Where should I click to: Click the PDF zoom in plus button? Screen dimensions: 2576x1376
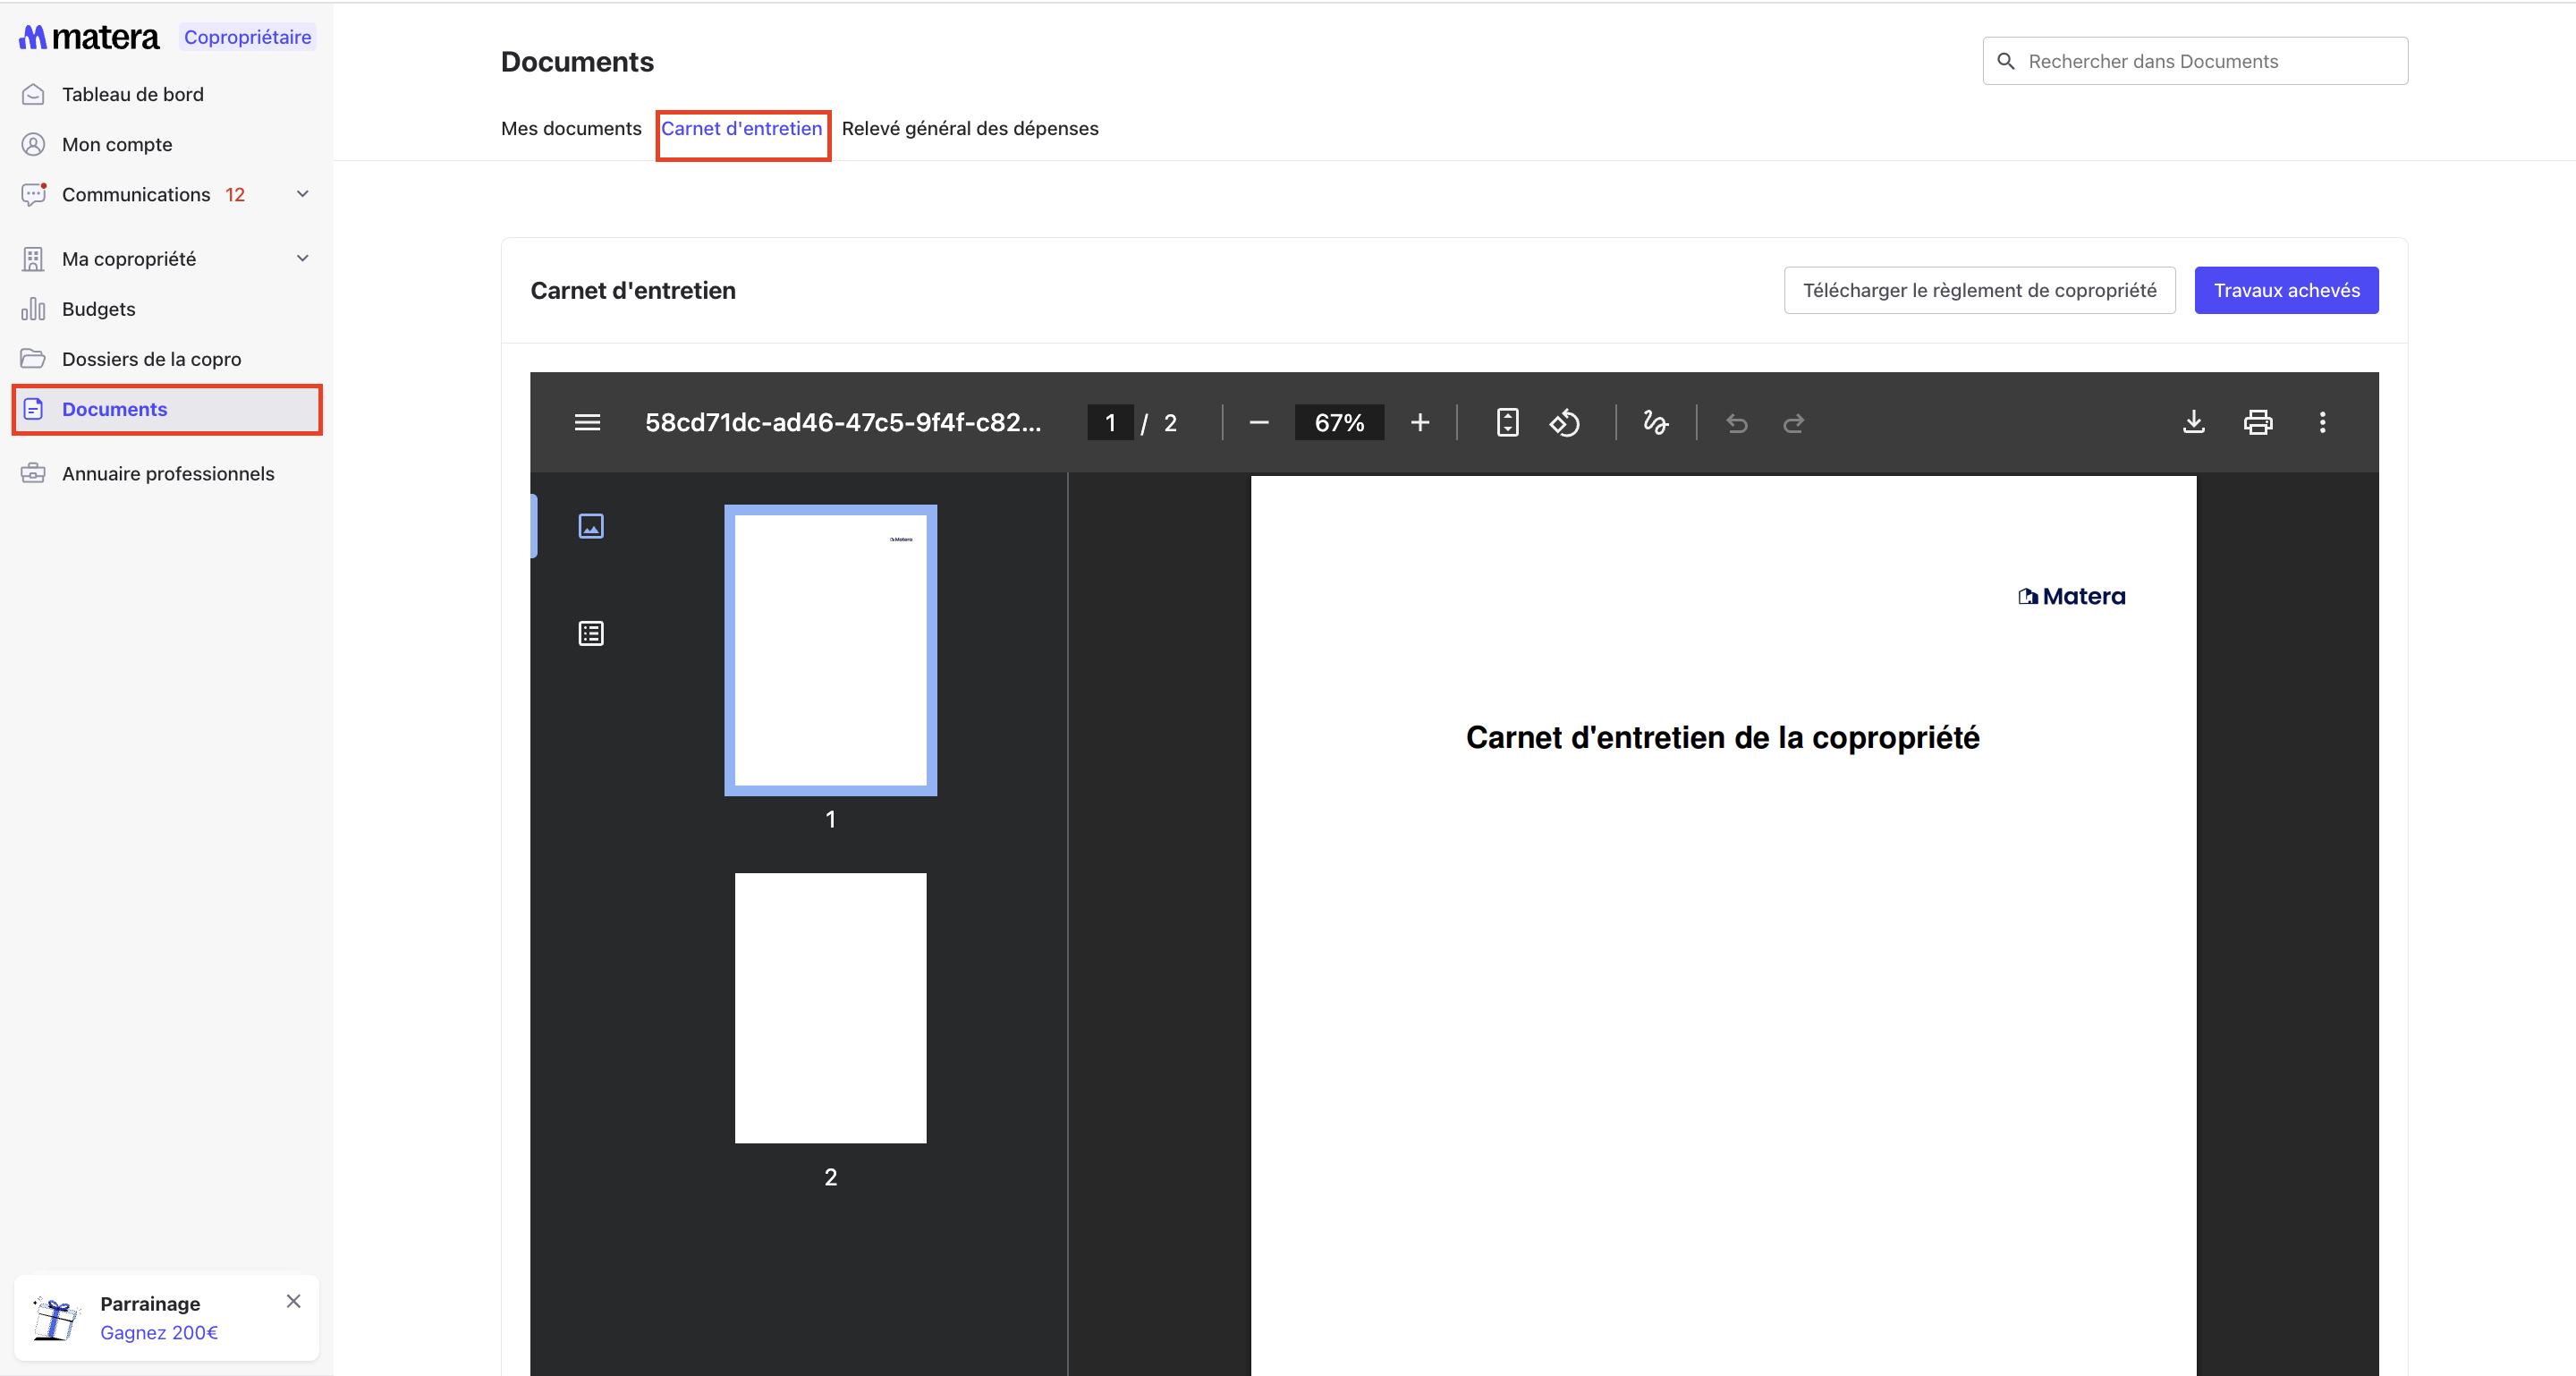click(1419, 422)
